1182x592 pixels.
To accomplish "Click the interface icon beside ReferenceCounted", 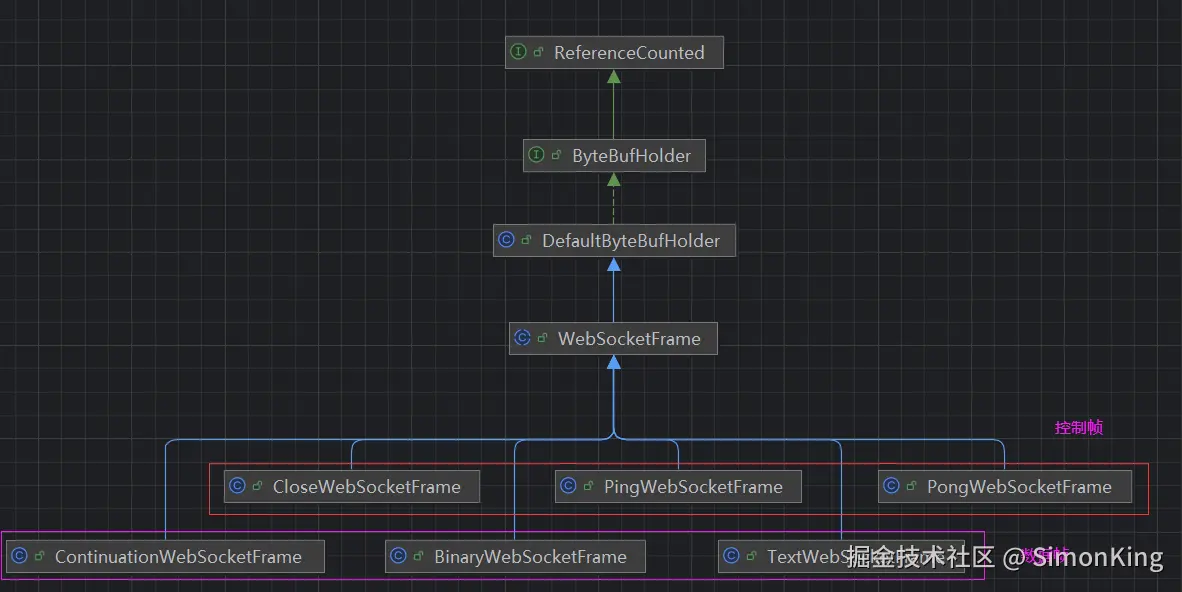I will click(x=518, y=52).
